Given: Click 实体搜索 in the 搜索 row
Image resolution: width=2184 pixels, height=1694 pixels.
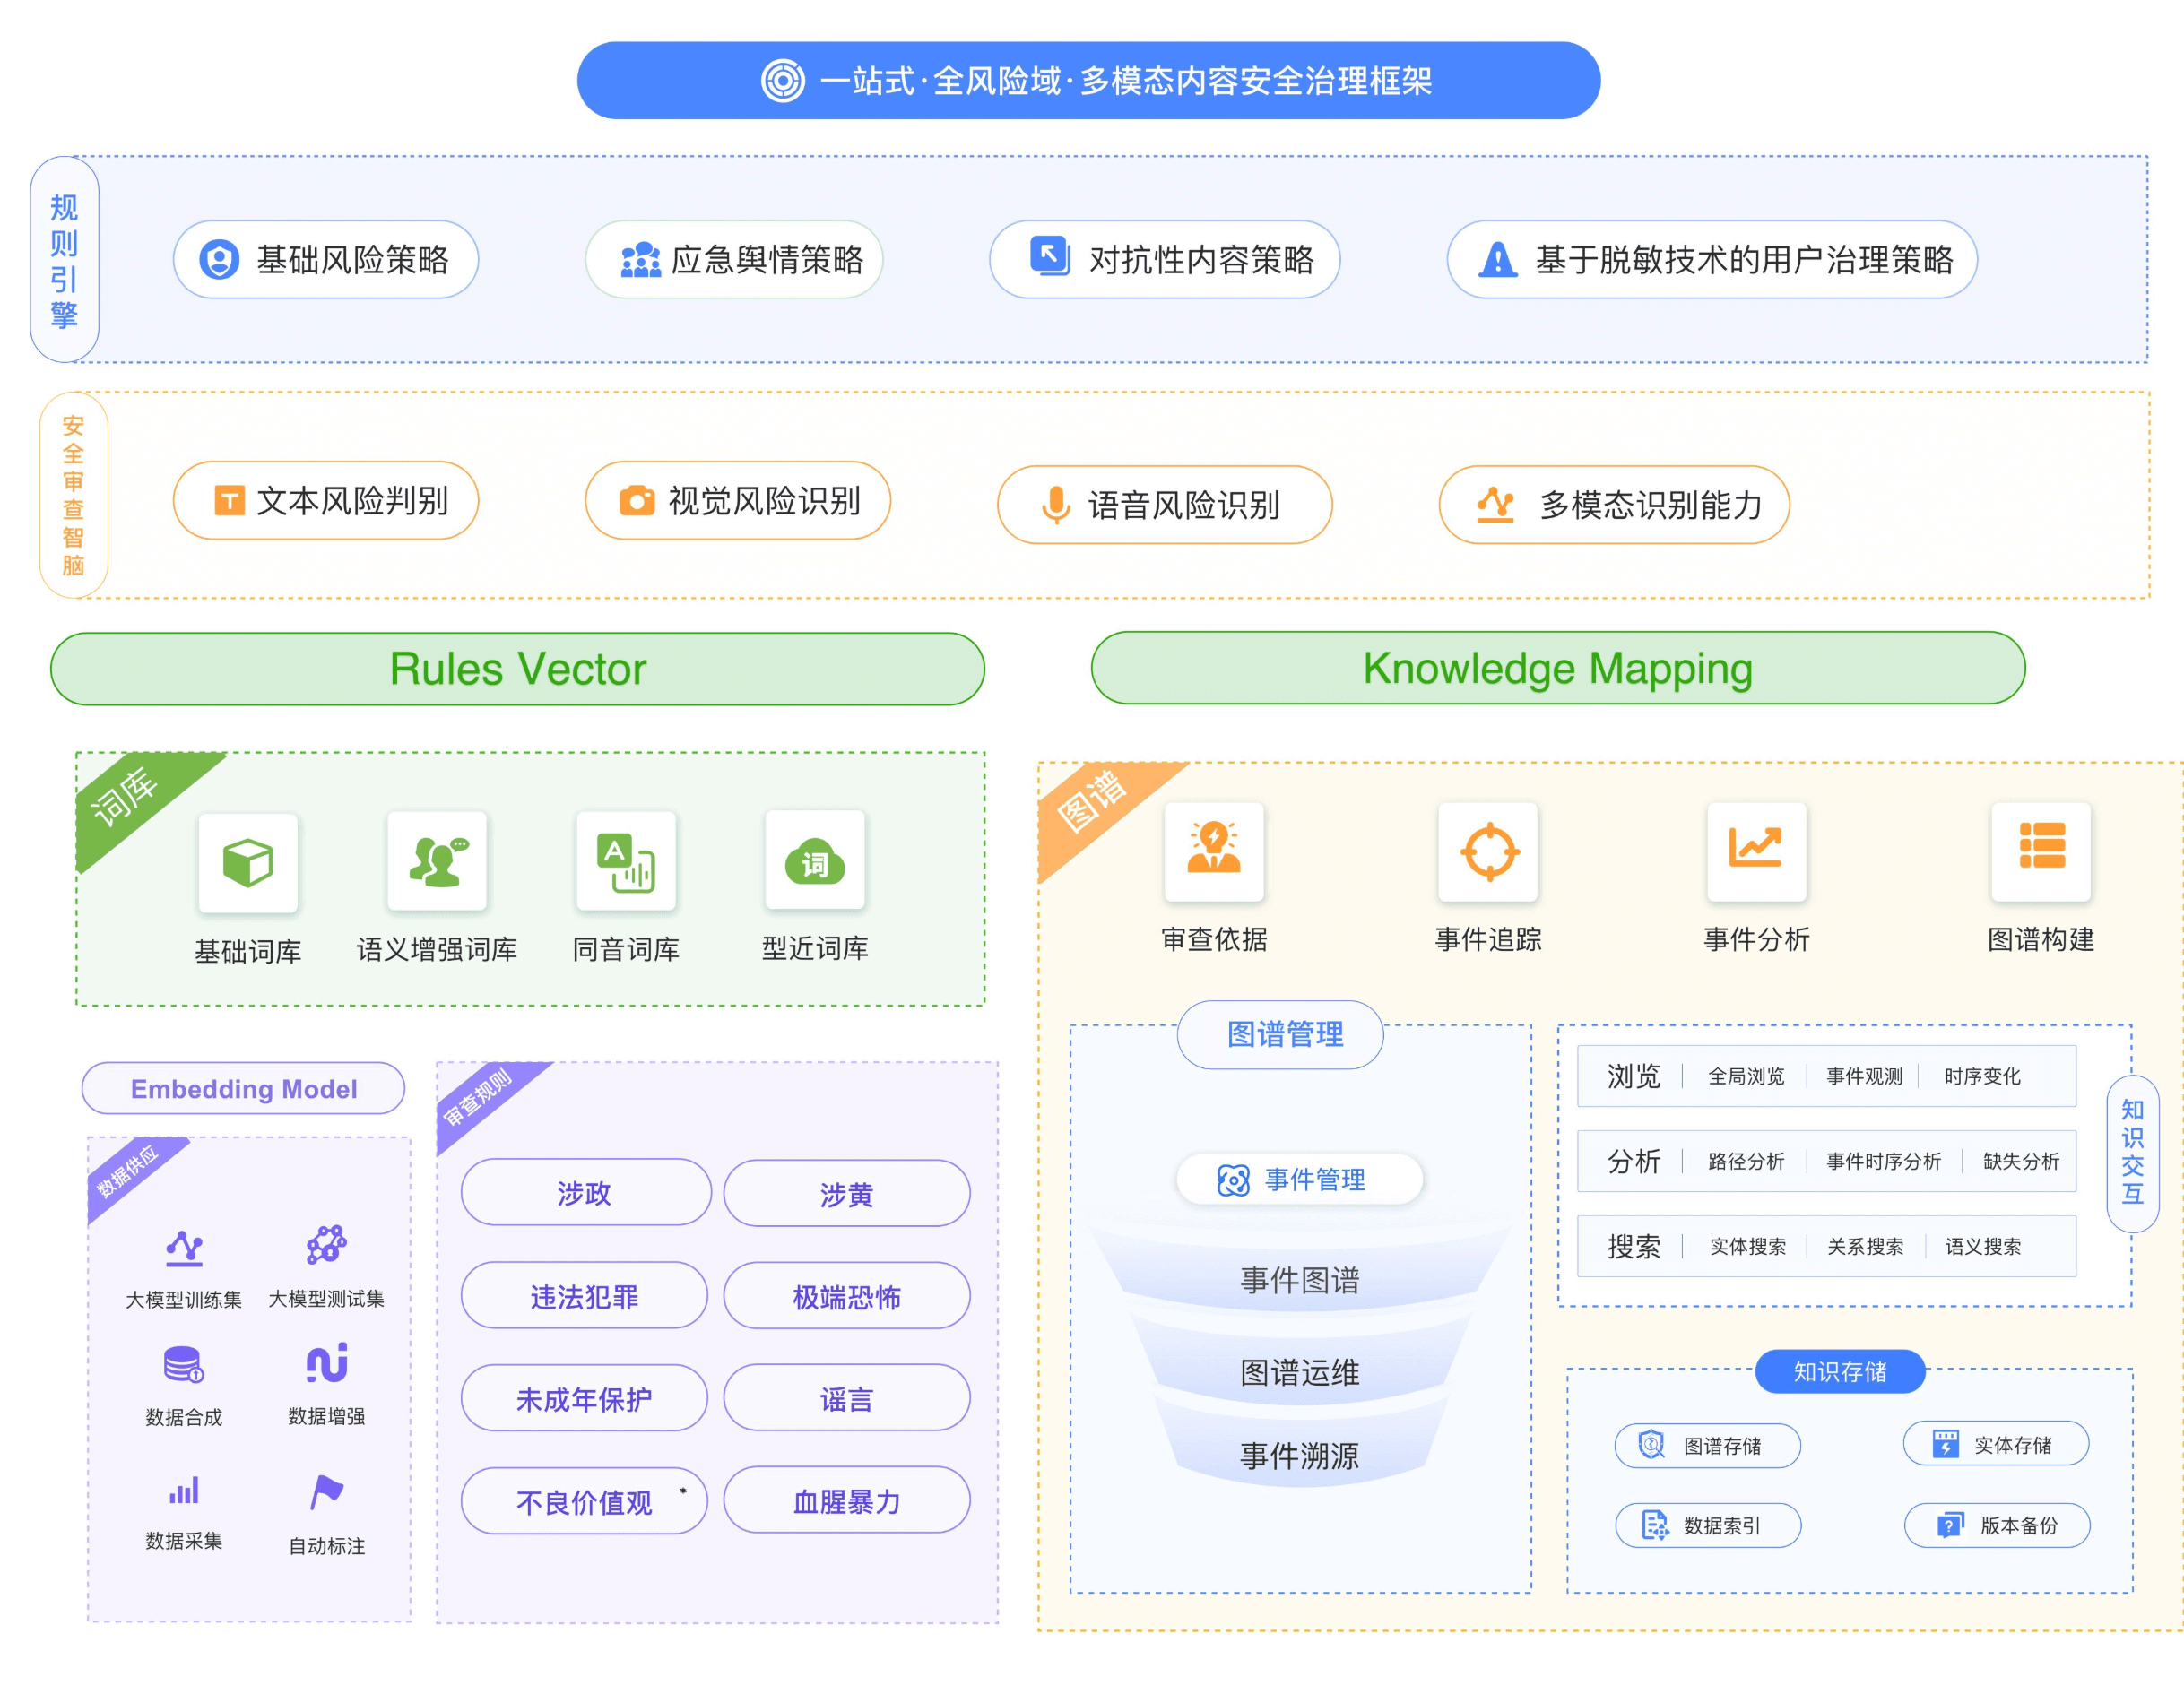Looking at the screenshot, I should [x=1747, y=1246].
